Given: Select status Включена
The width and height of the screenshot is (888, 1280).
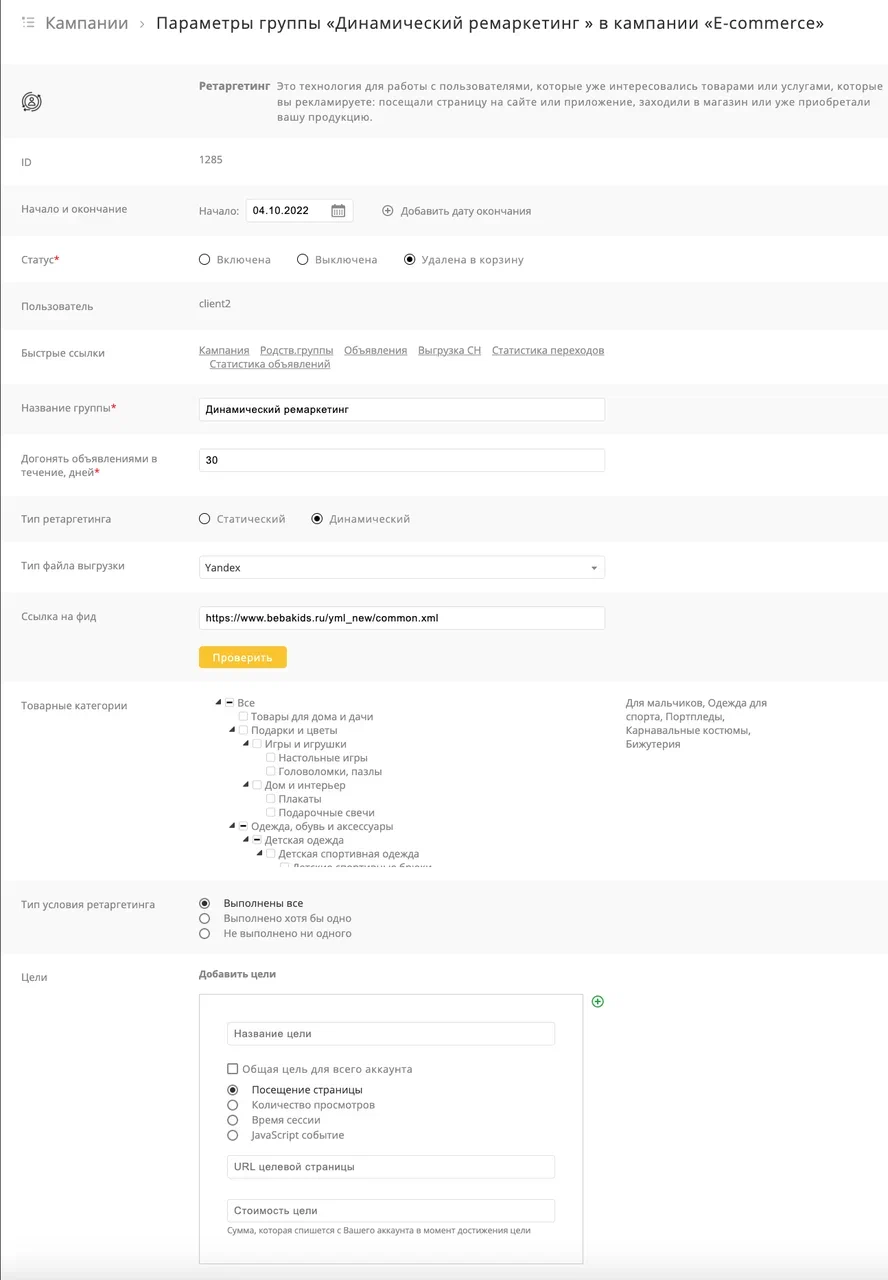Looking at the screenshot, I should pos(205,260).
